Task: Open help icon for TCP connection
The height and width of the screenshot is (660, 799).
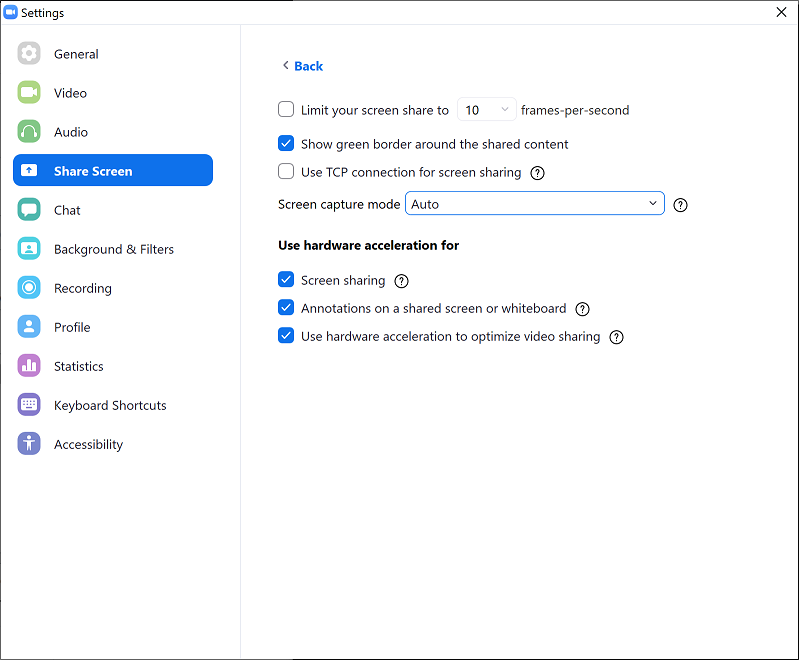Action: [537, 172]
